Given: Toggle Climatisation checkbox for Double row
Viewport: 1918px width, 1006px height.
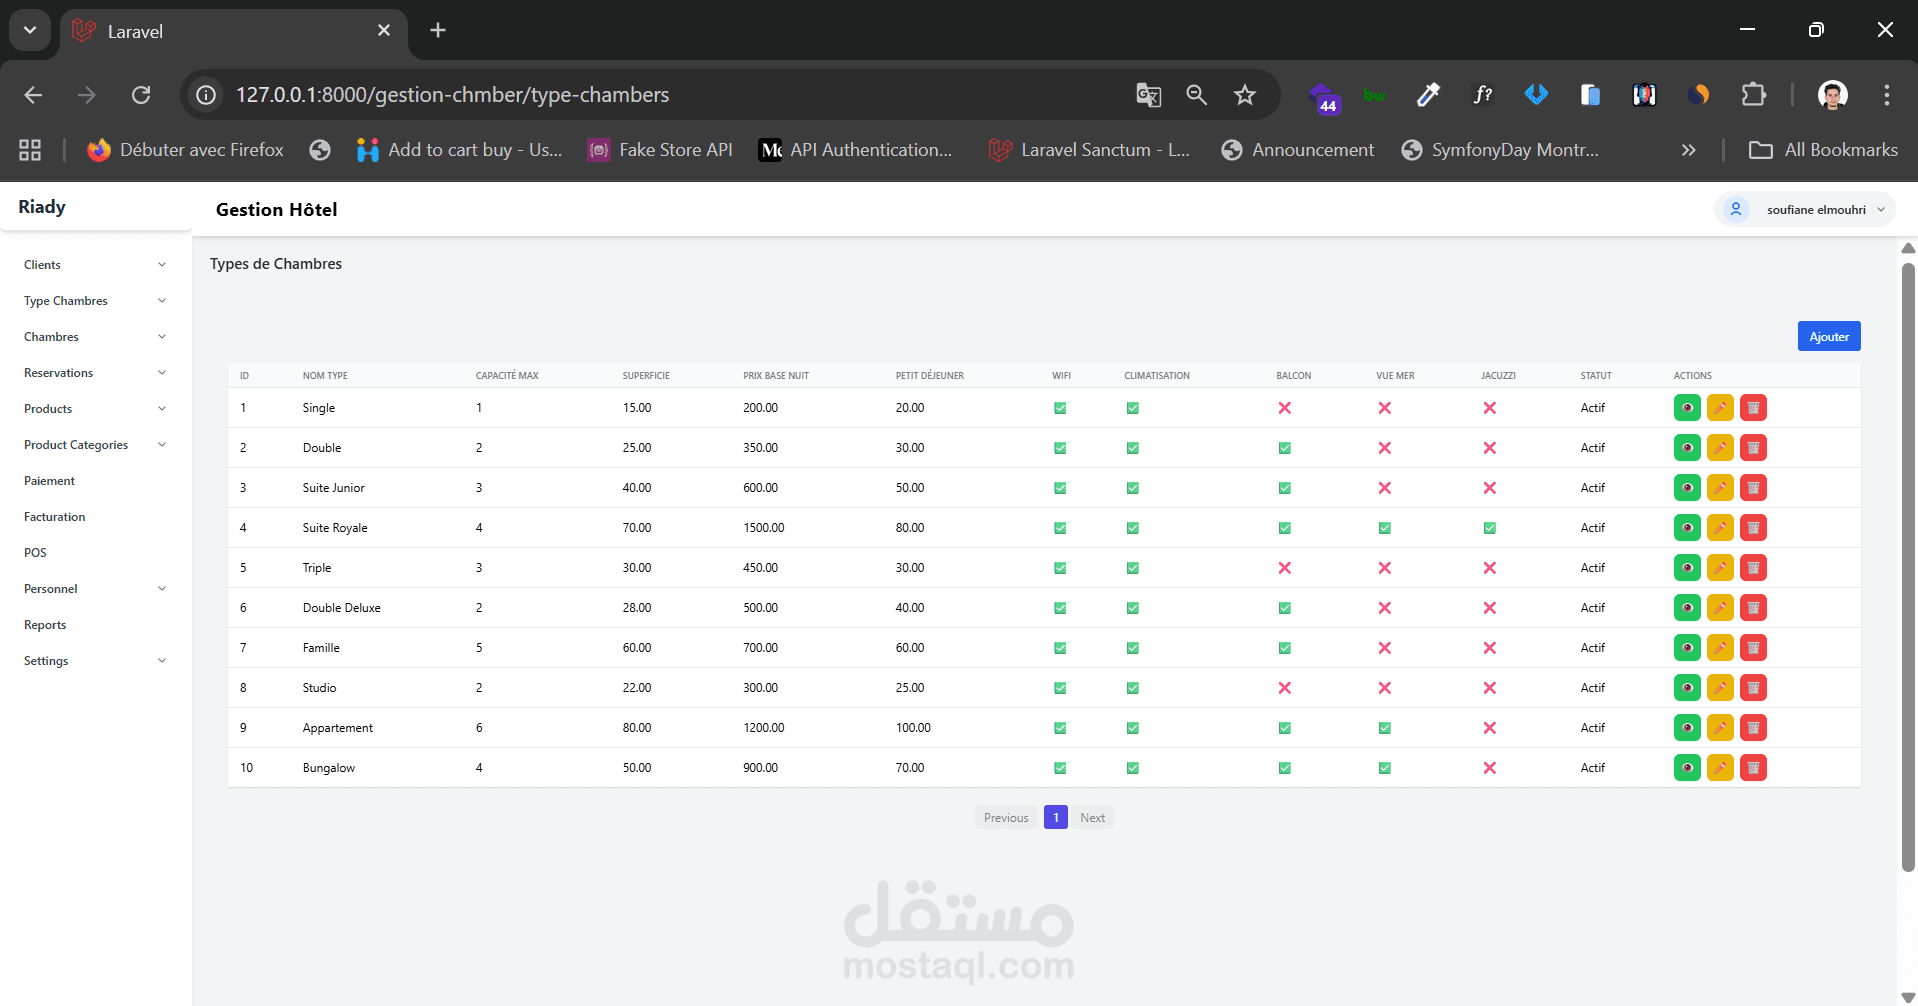Looking at the screenshot, I should tap(1133, 448).
